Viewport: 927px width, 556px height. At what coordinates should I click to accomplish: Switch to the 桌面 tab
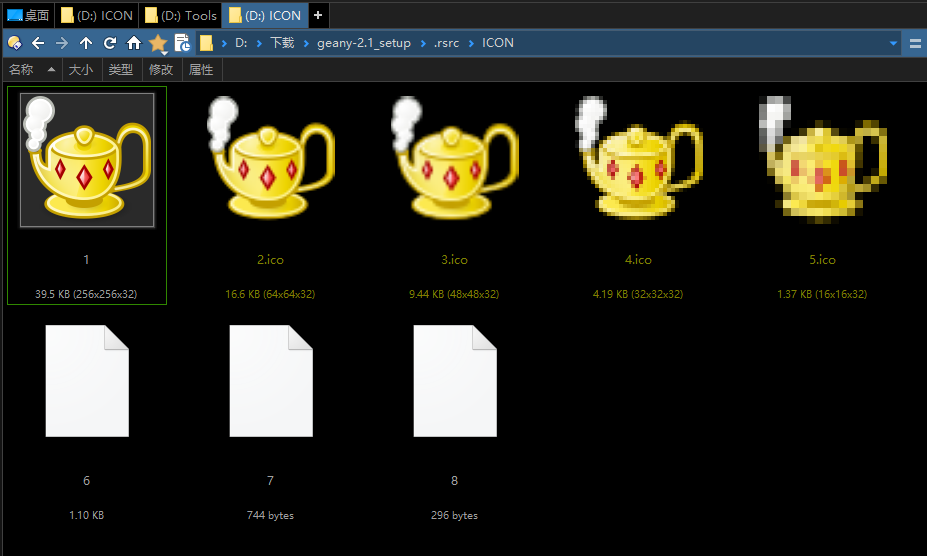click(28, 15)
